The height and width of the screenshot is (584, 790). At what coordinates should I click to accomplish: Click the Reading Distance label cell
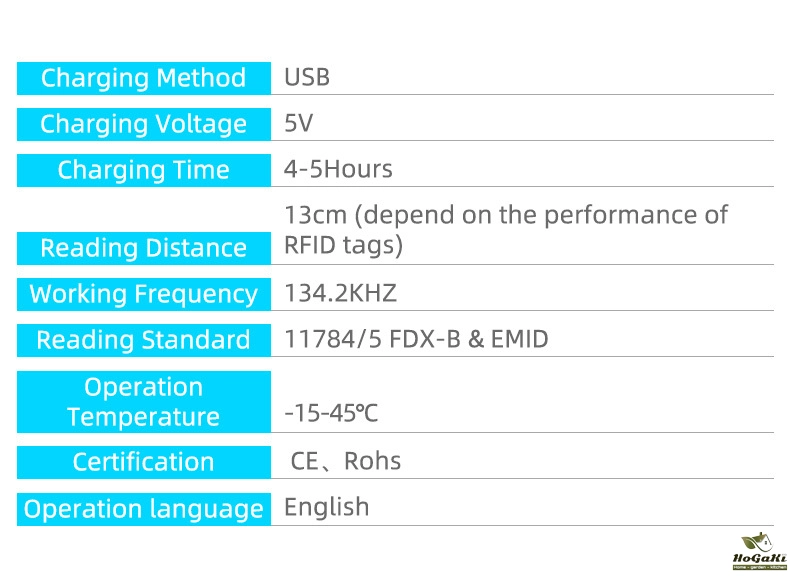coord(144,247)
